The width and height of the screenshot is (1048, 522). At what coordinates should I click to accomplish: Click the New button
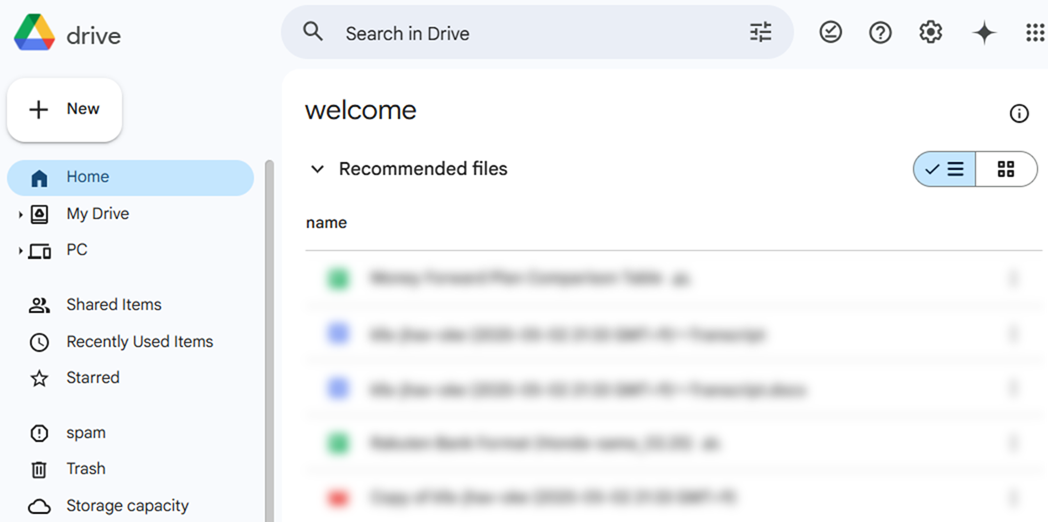click(x=64, y=110)
